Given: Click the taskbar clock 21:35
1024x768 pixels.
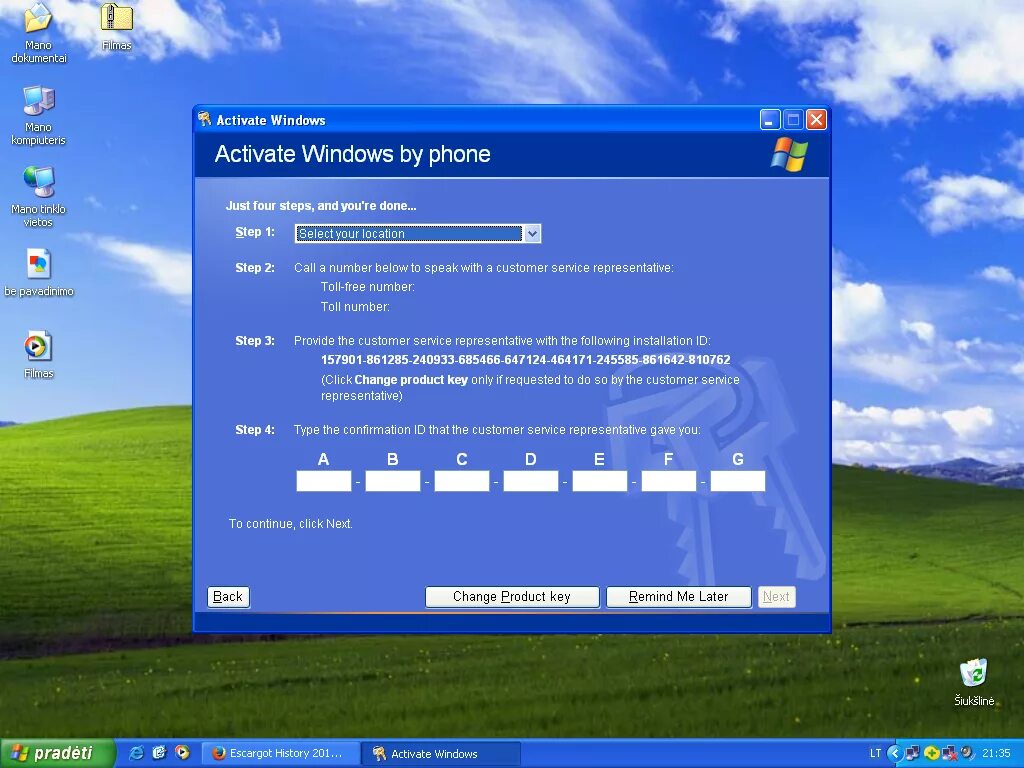Looking at the screenshot, I should coord(996,753).
